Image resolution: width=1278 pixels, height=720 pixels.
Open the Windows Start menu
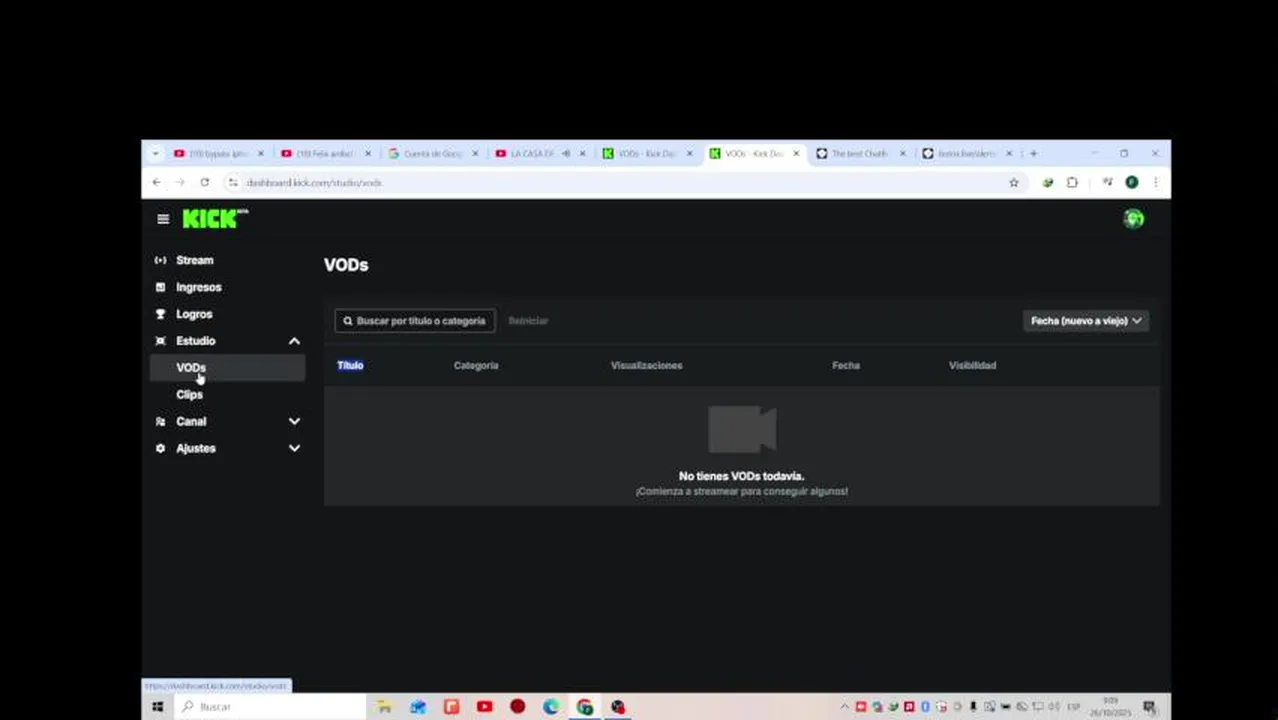pyautogui.click(x=157, y=707)
